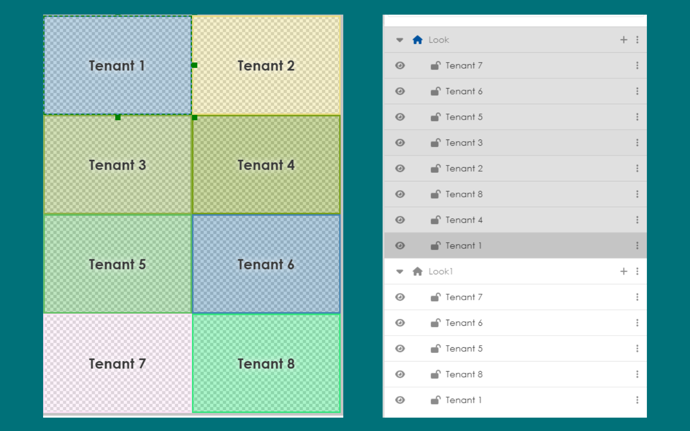
Task: Toggle visibility eye for Tenant 2
Action: (x=400, y=169)
